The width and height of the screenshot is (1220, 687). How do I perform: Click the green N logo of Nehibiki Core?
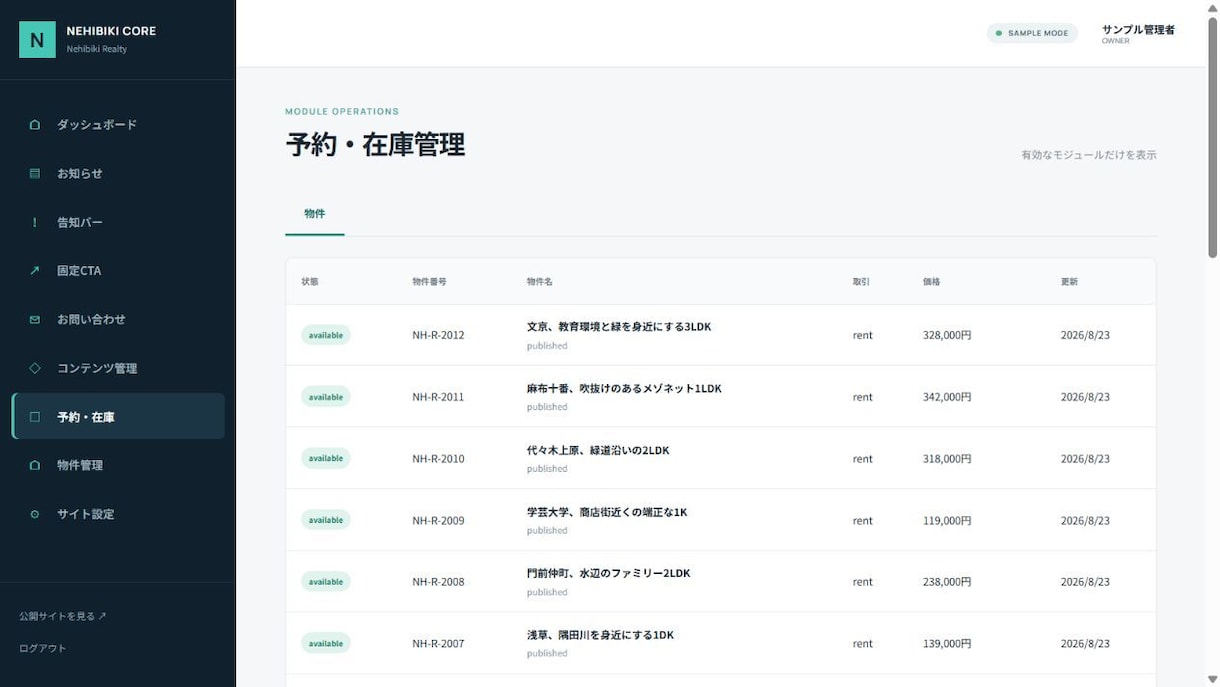[37, 39]
